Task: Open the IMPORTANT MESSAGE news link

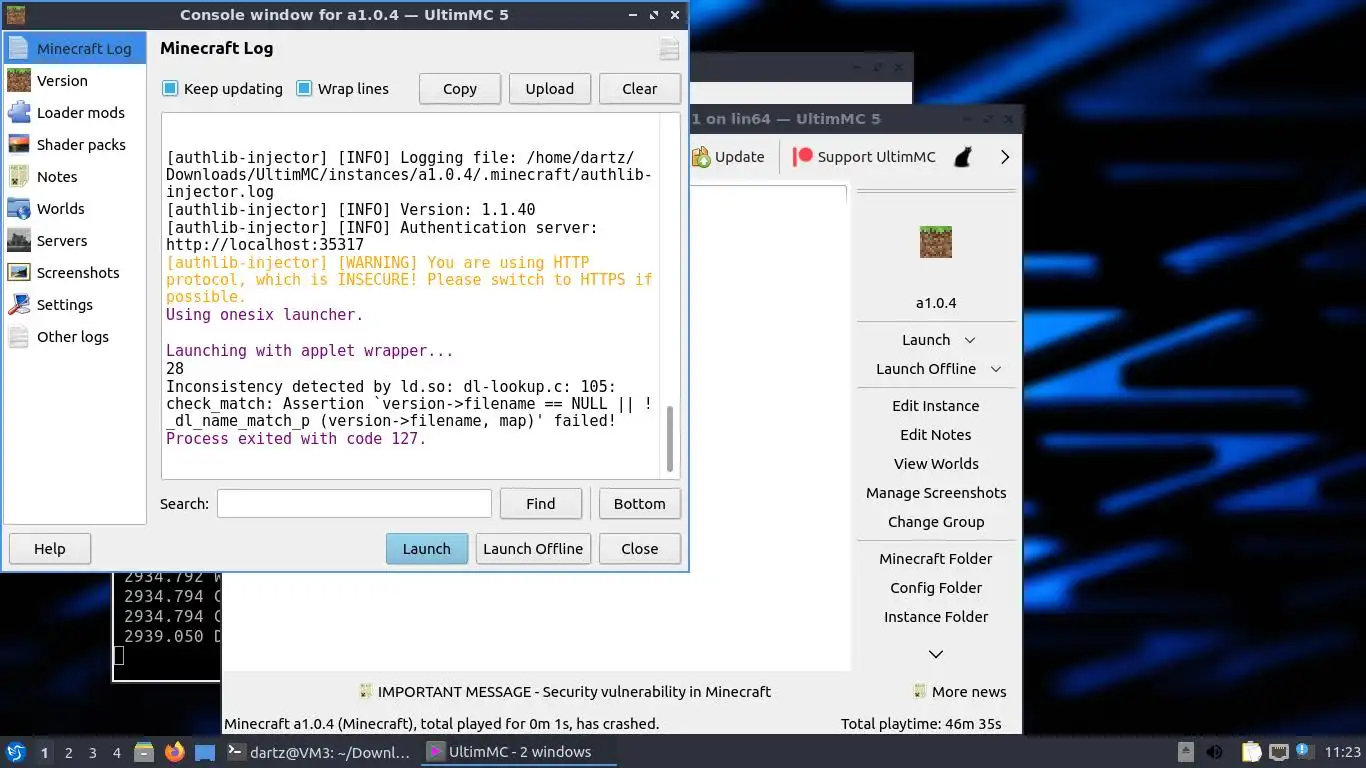Action: coord(565,691)
